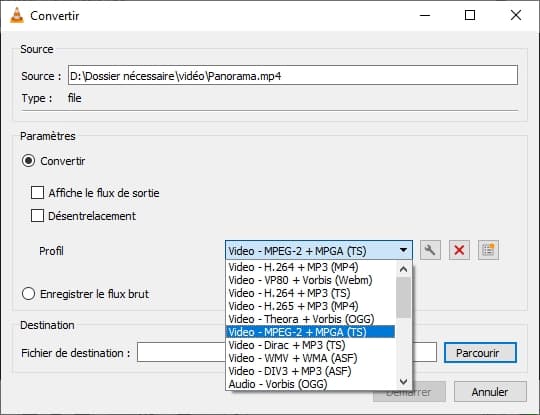This screenshot has height=415, width=540.
Task: Click the profile list scroll up arrow
Action: click(x=404, y=269)
